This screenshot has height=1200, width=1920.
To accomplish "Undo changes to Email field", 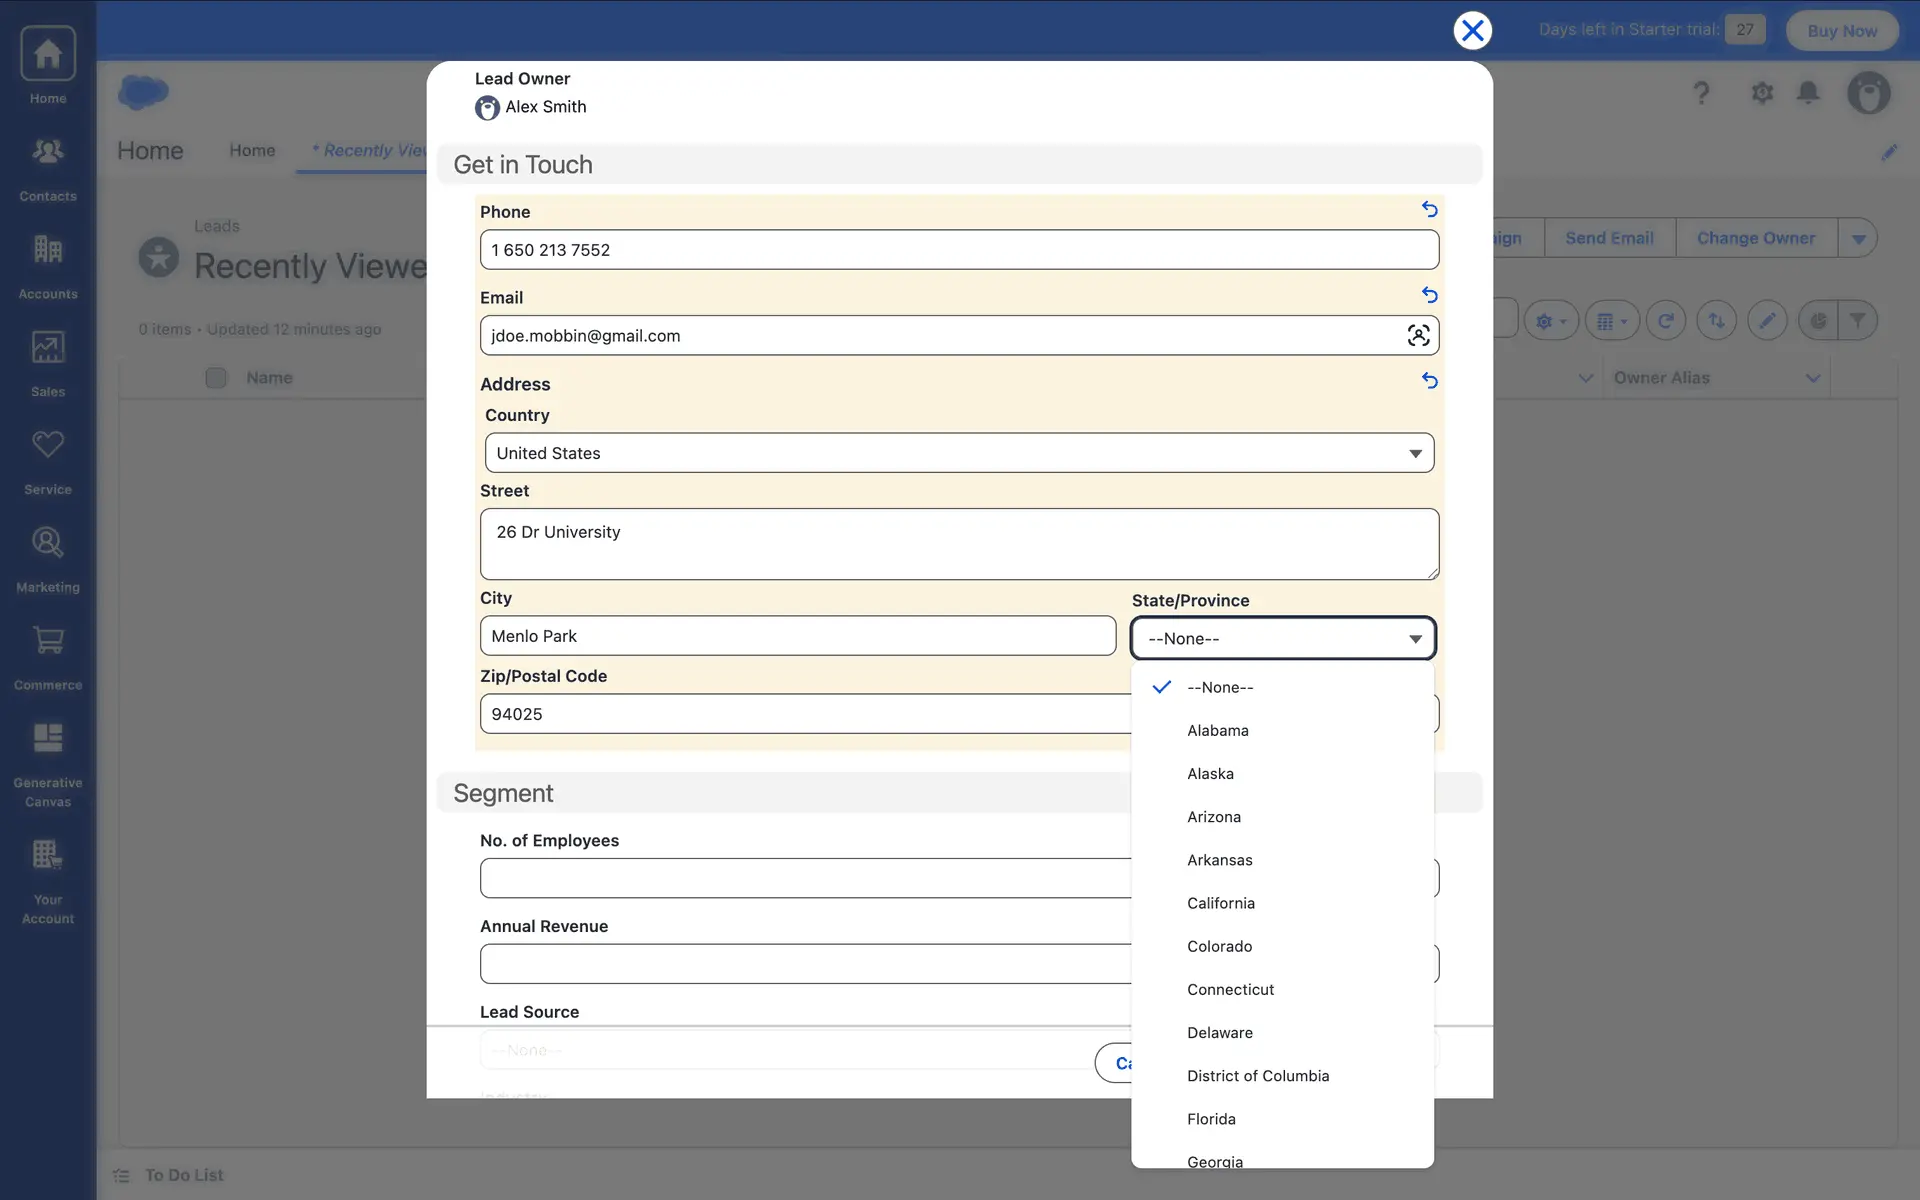I will tap(1429, 296).
